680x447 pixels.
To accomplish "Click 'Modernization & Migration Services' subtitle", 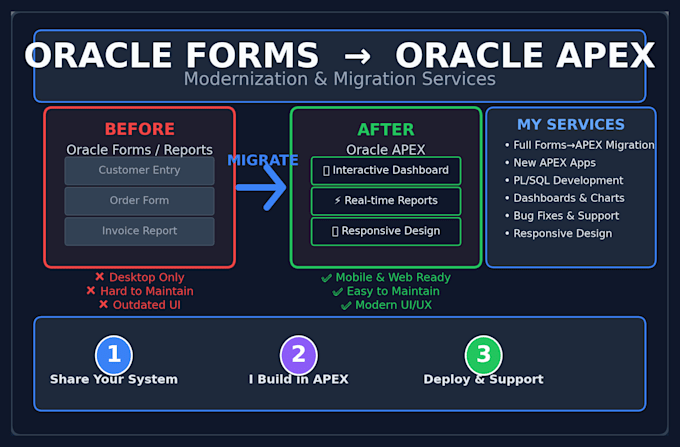I will (x=340, y=79).
